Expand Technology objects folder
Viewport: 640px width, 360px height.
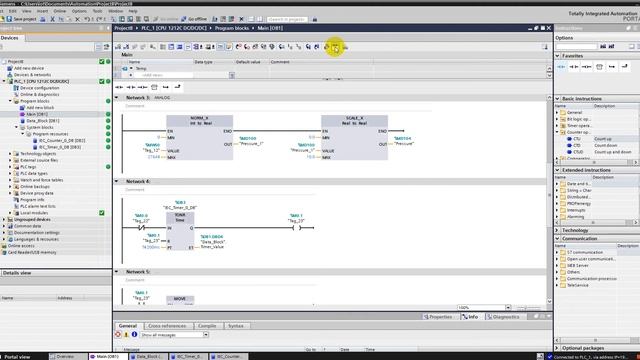coord(10,153)
